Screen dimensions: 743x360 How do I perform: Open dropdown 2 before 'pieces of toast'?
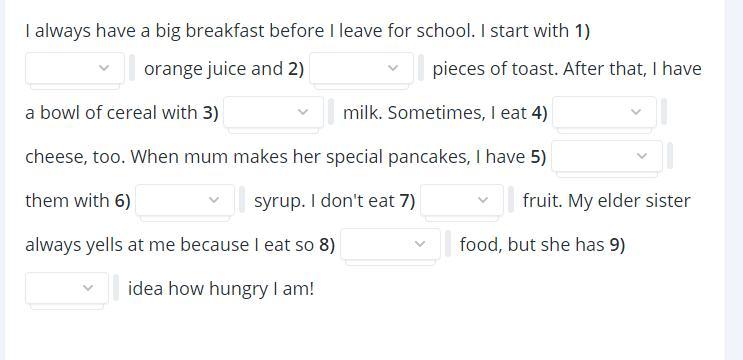click(362, 68)
